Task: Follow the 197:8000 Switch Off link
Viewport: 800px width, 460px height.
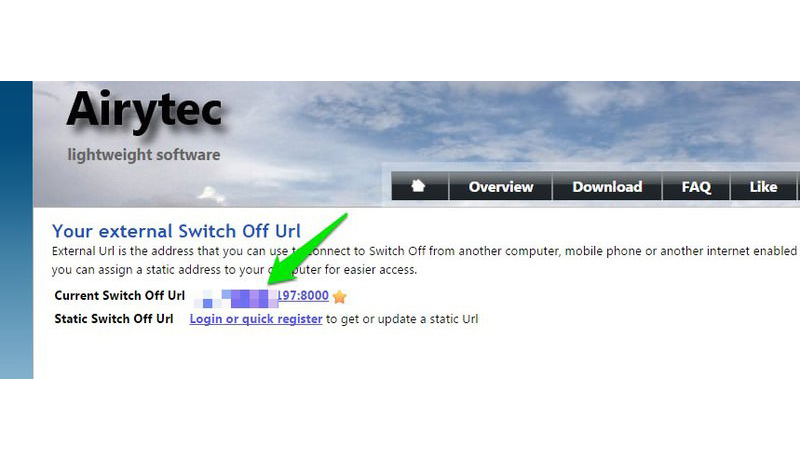Action: tap(303, 295)
